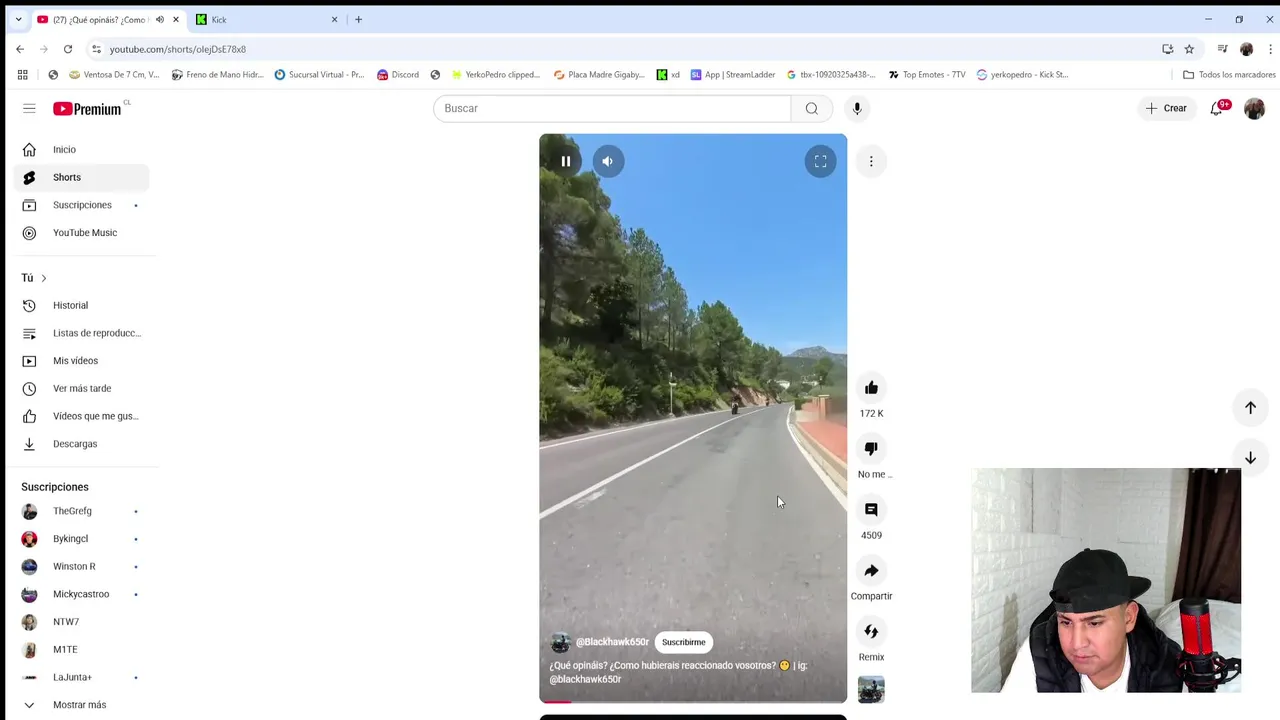Open YouTube Music in the sidebar
This screenshot has height=720, width=1280.
82,233
